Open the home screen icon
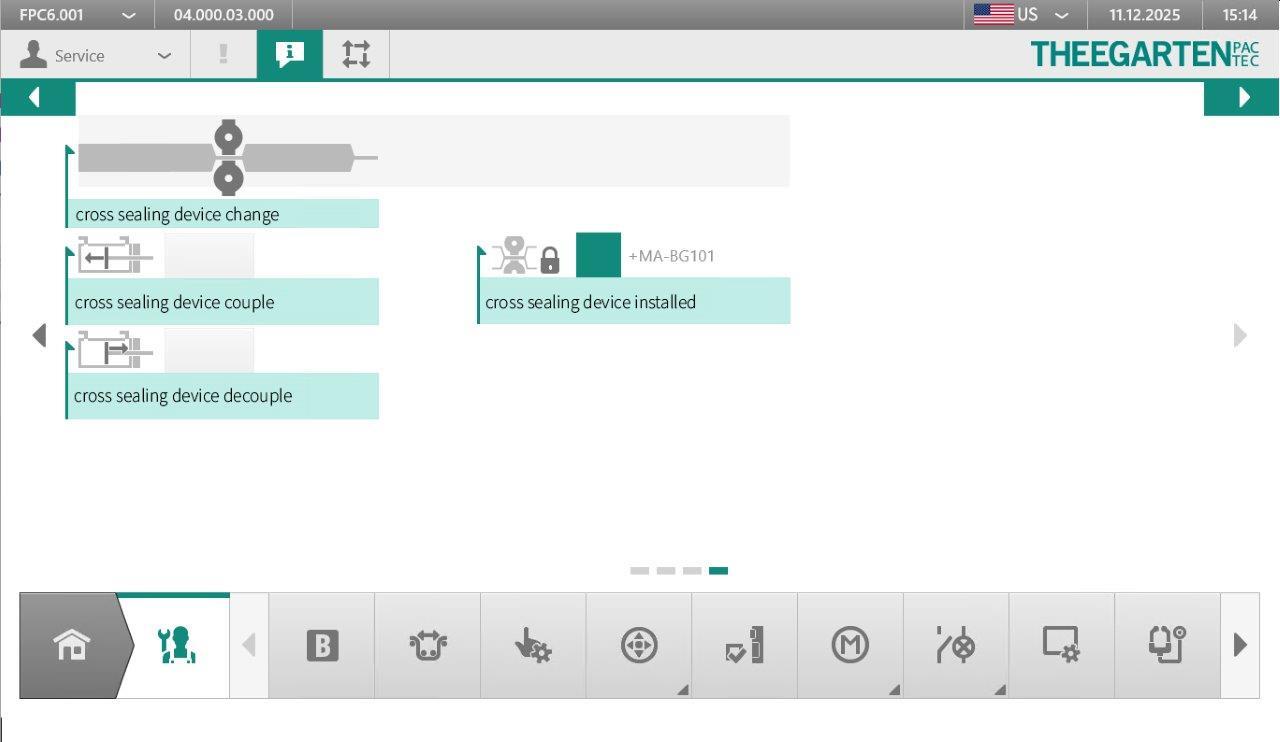Viewport: 1280px width, 742px height. pyautogui.click(x=72, y=645)
